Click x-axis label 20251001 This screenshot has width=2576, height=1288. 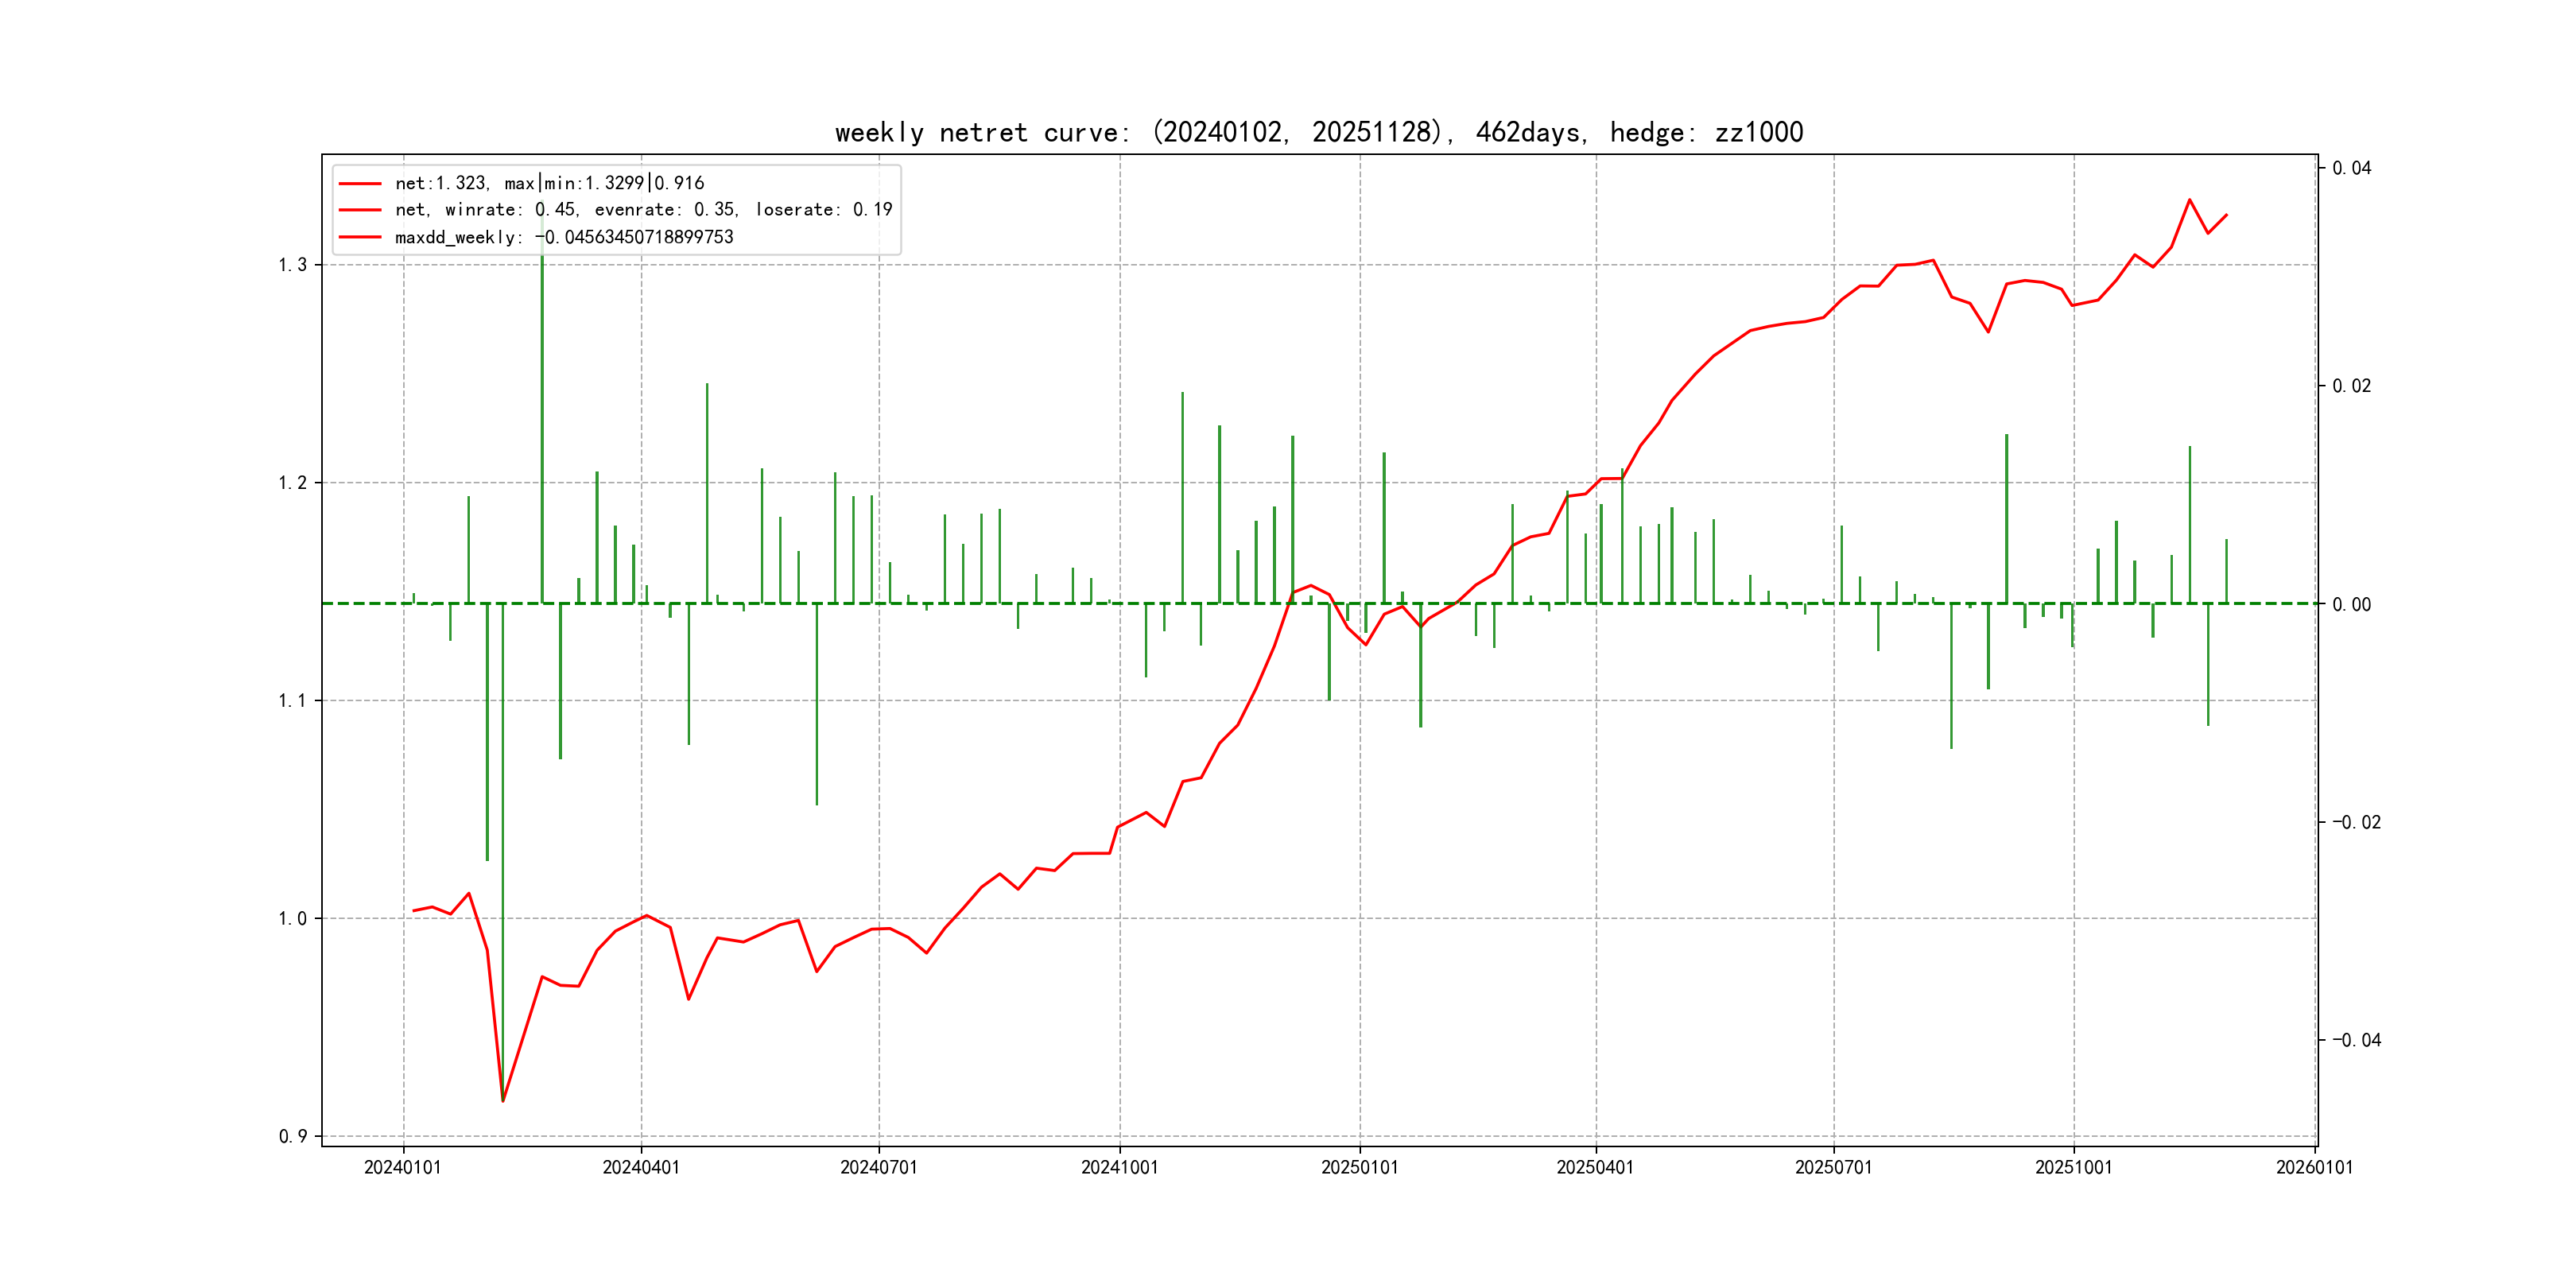(2073, 1167)
